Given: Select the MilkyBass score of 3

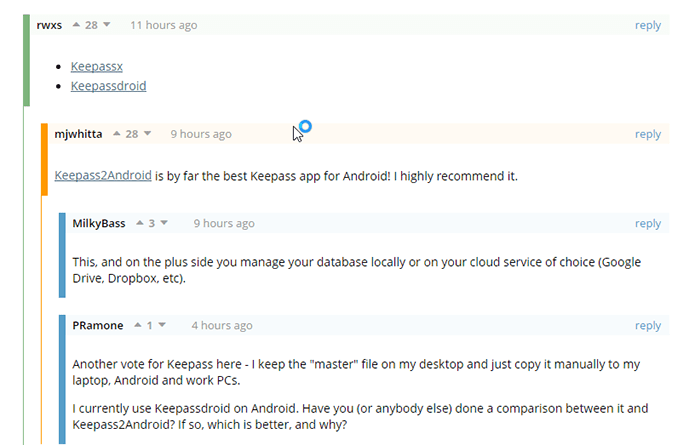Looking at the screenshot, I should point(152,223).
